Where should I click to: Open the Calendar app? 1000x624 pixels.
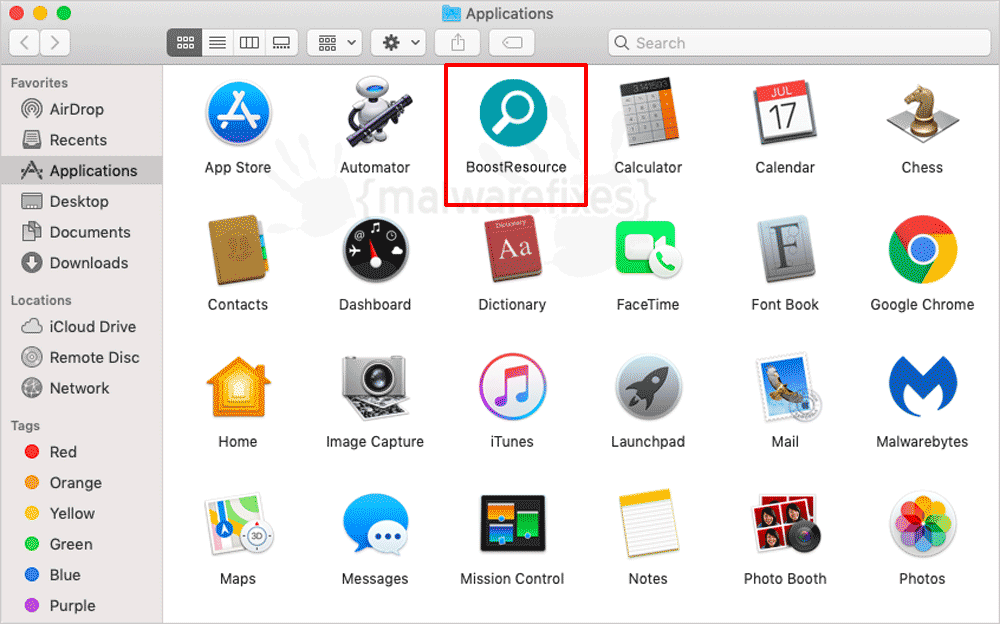coord(785,113)
